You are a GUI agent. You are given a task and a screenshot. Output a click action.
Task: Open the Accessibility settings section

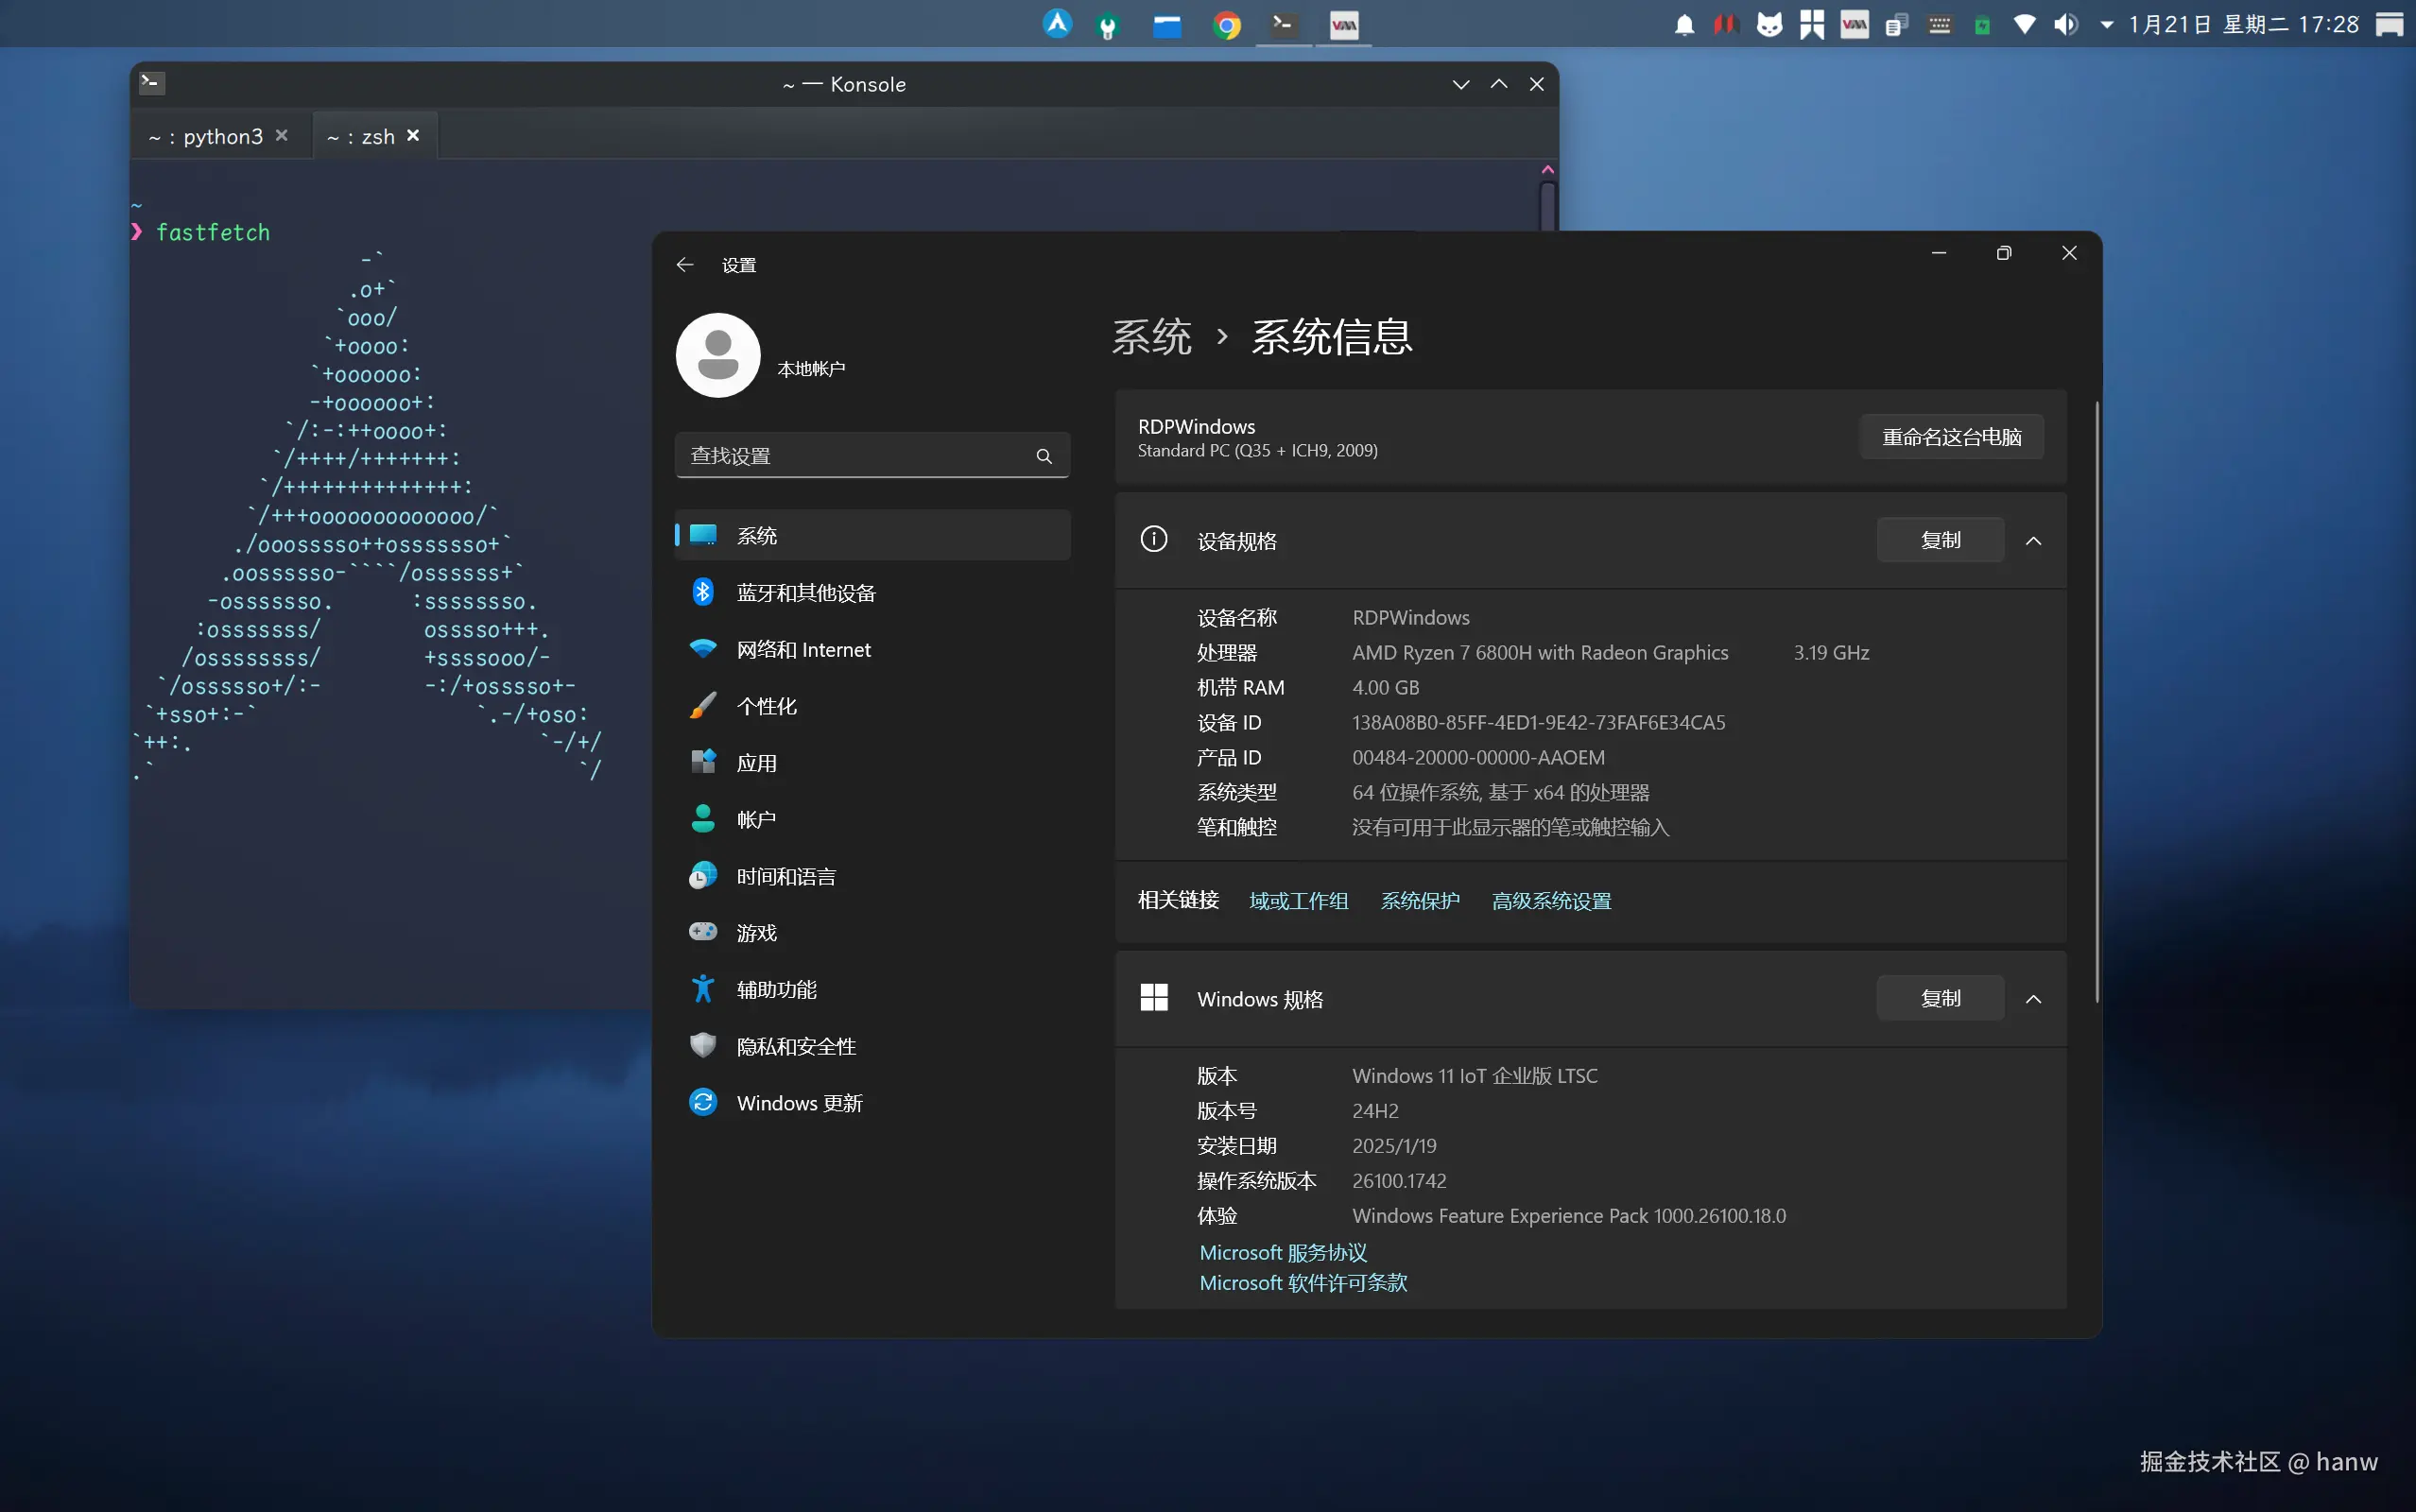tap(776, 990)
